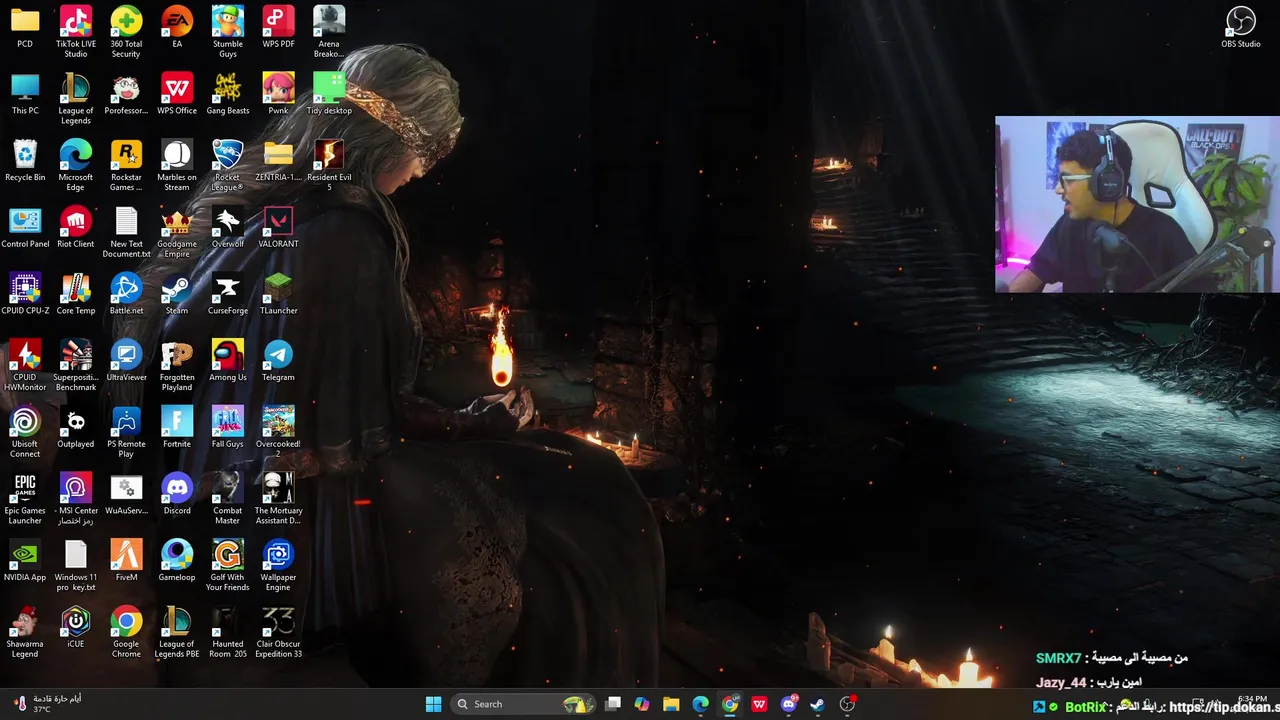Launch Rocket League shortcut

pyautogui.click(x=228, y=165)
